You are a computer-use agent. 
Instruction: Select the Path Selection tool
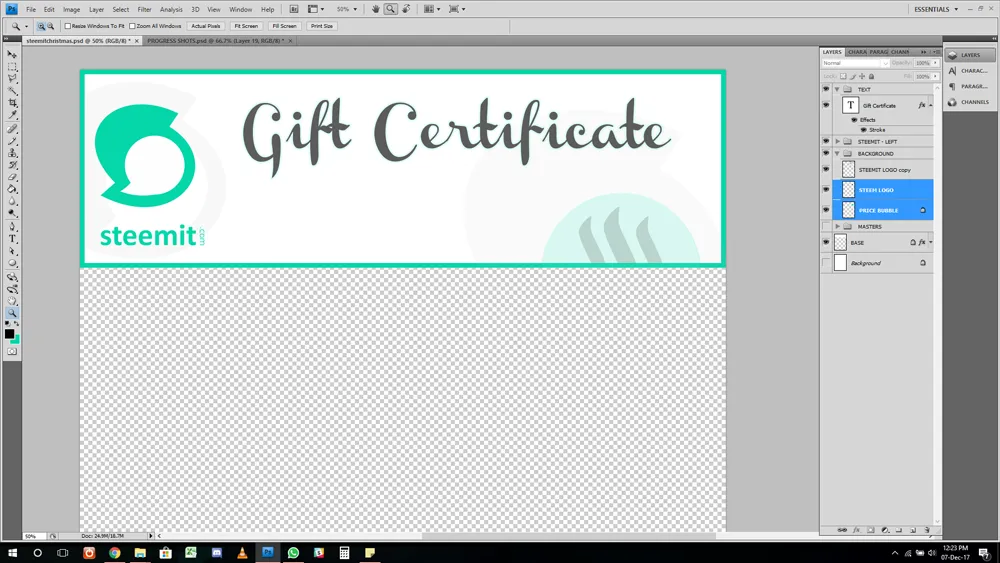[12, 251]
